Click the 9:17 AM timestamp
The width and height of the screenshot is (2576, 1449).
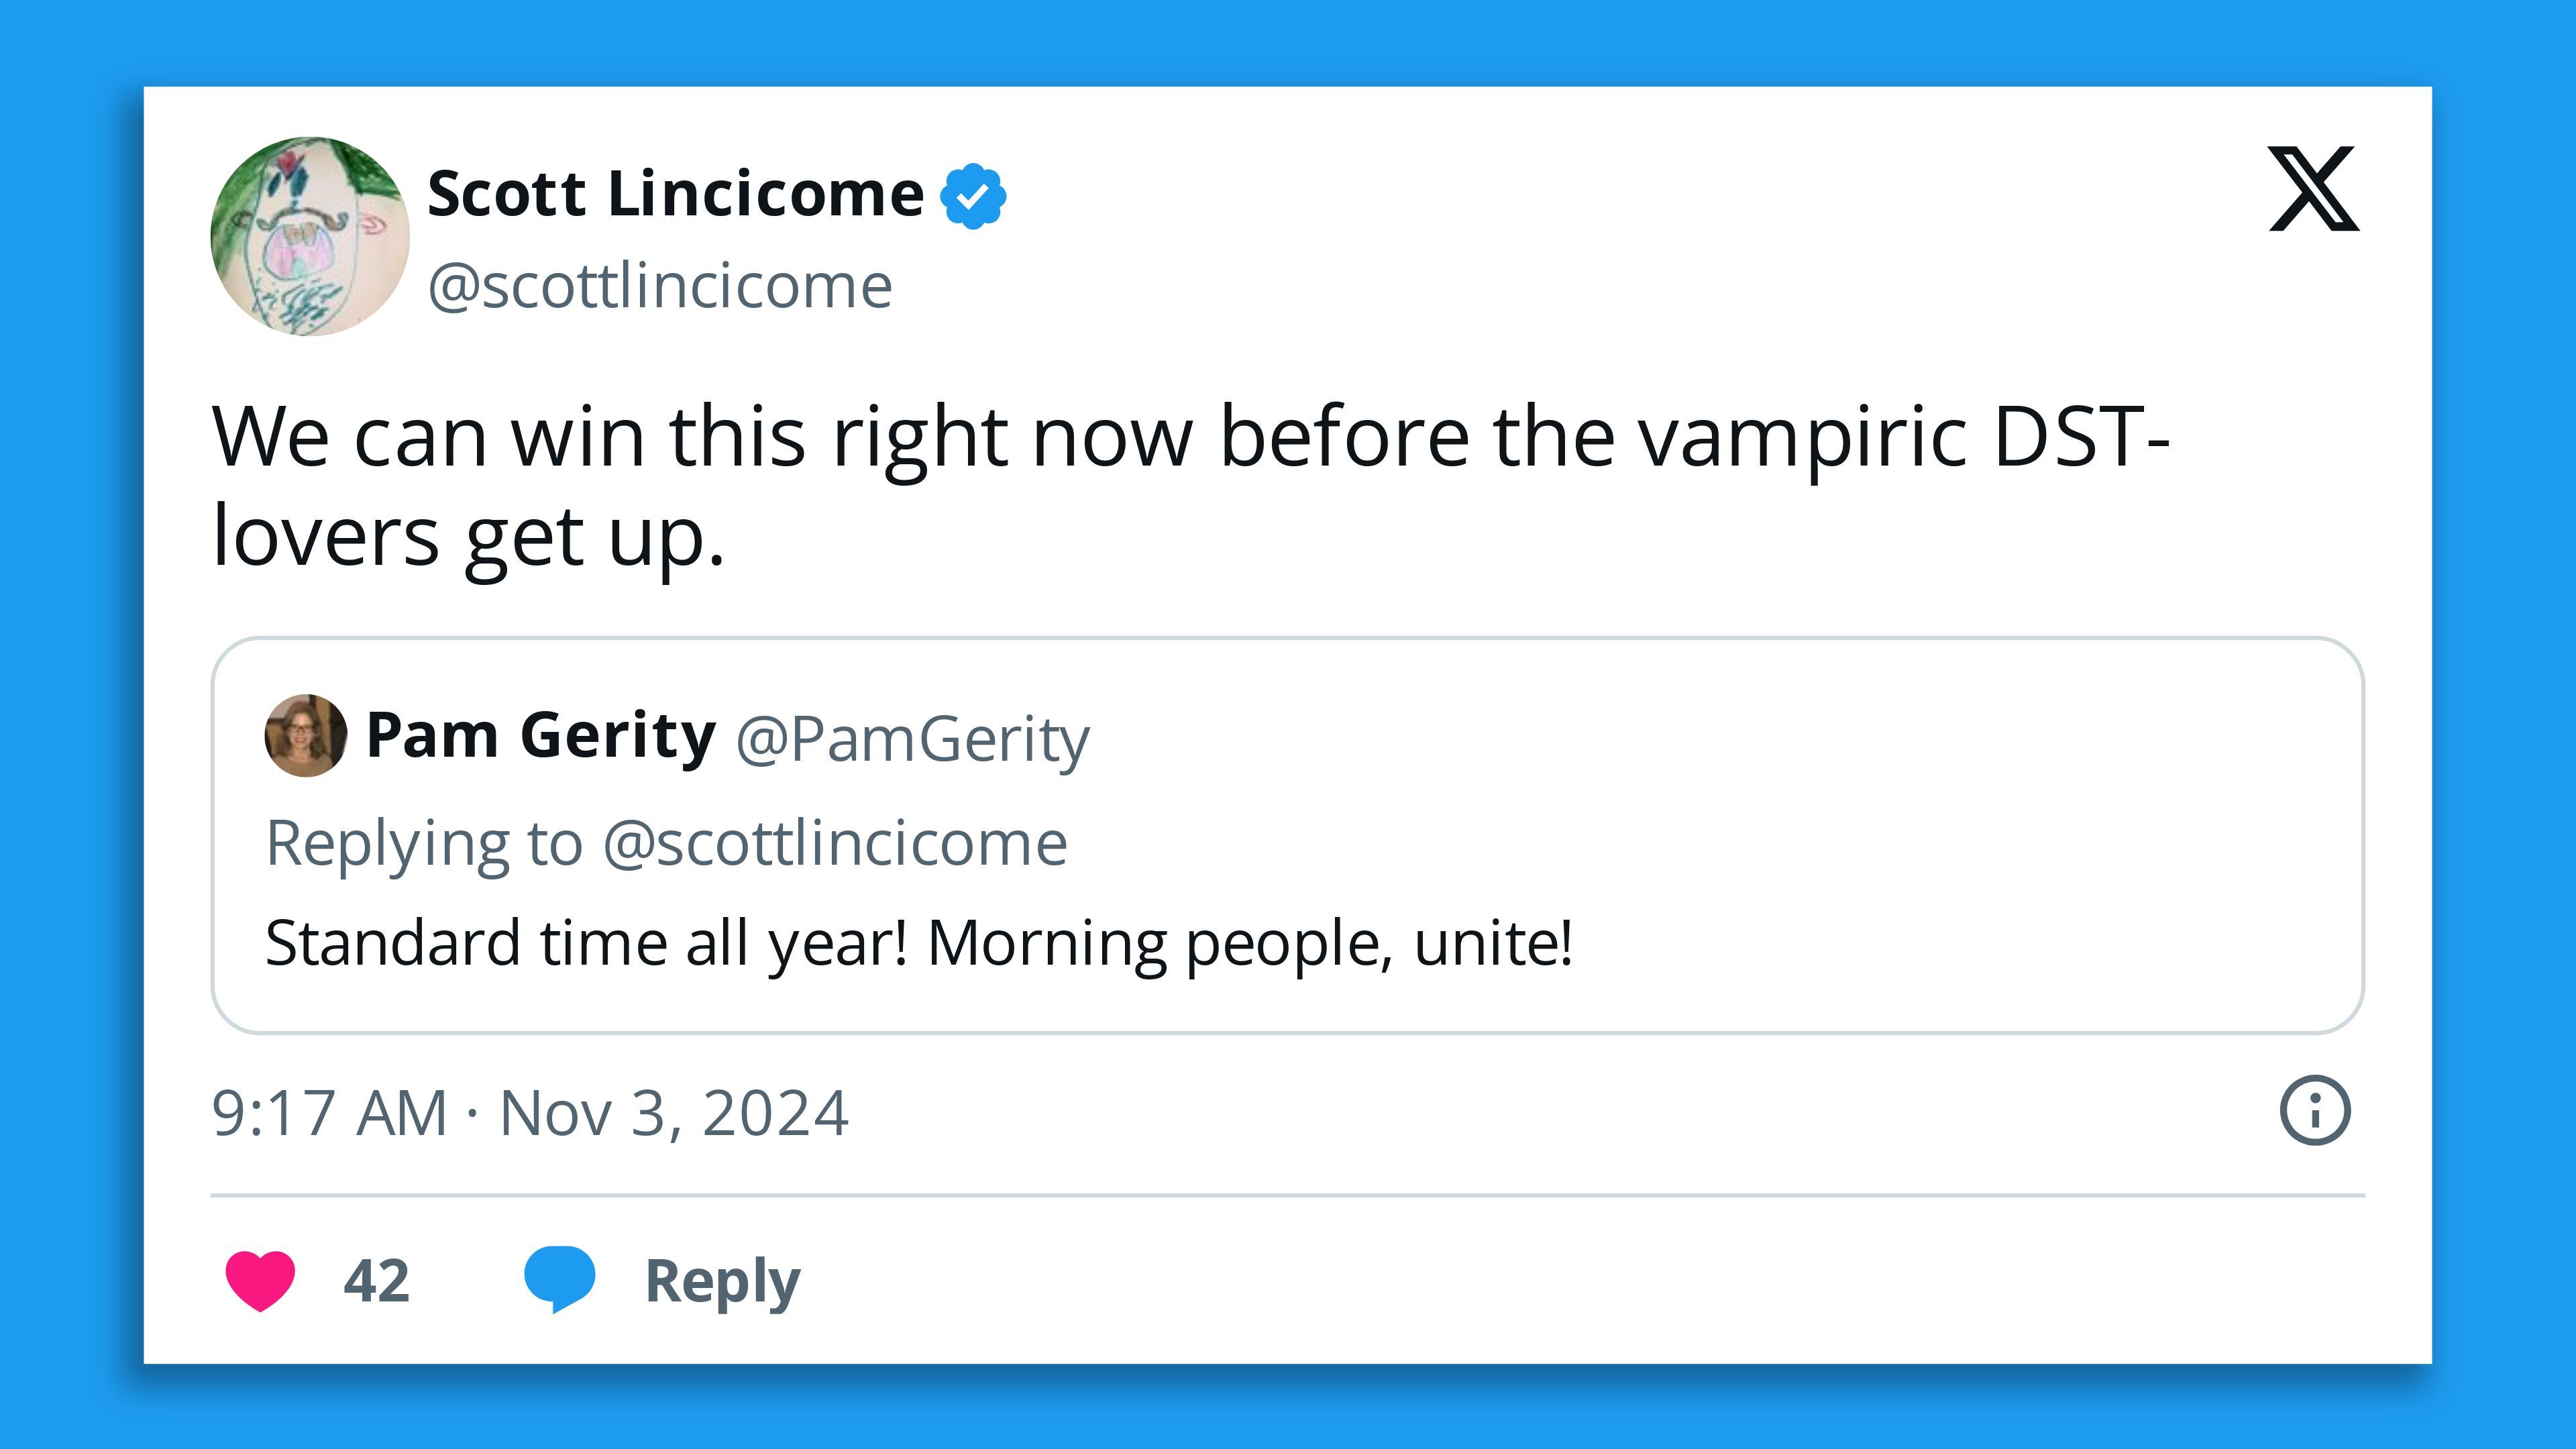[329, 1113]
